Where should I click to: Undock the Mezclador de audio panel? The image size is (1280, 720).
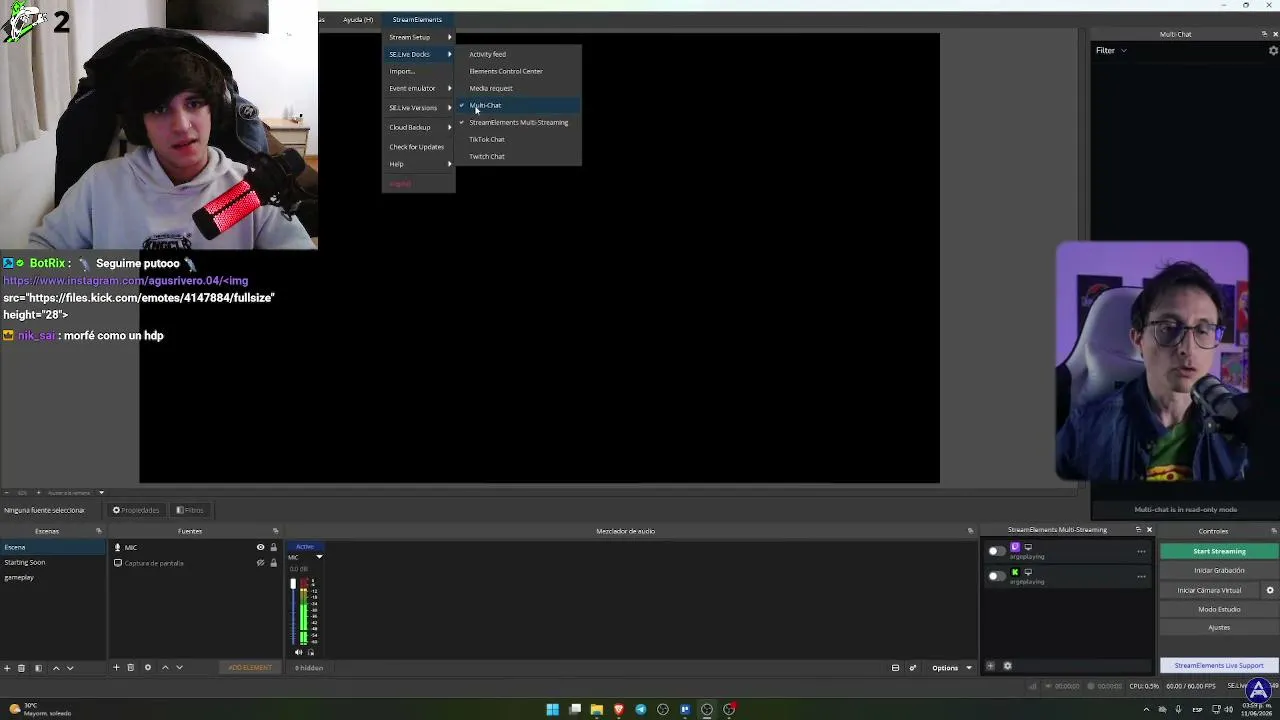coord(970,531)
